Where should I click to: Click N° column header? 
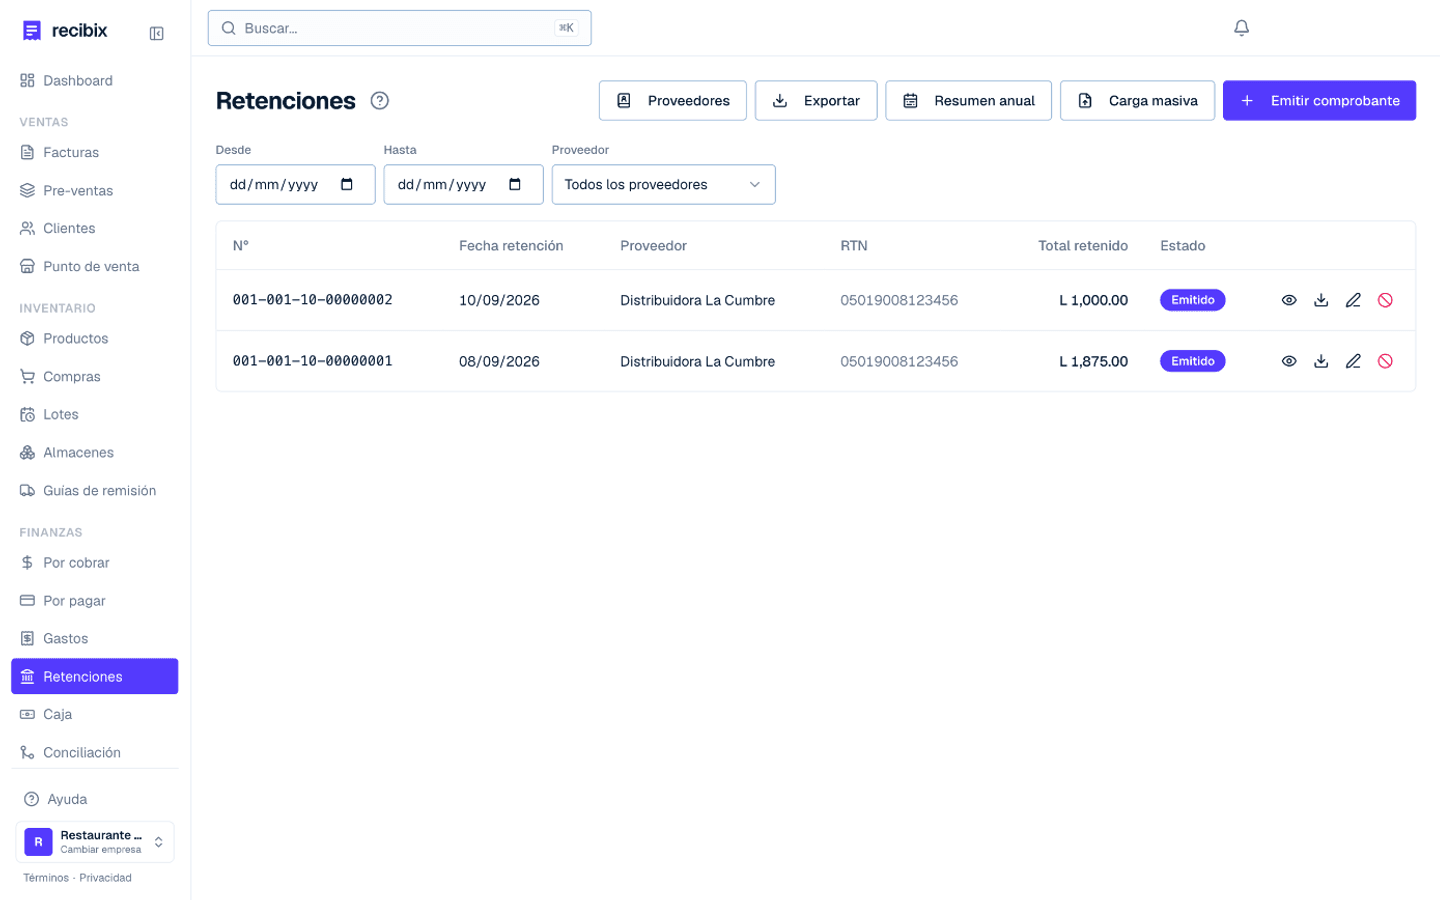click(x=241, y=246)
